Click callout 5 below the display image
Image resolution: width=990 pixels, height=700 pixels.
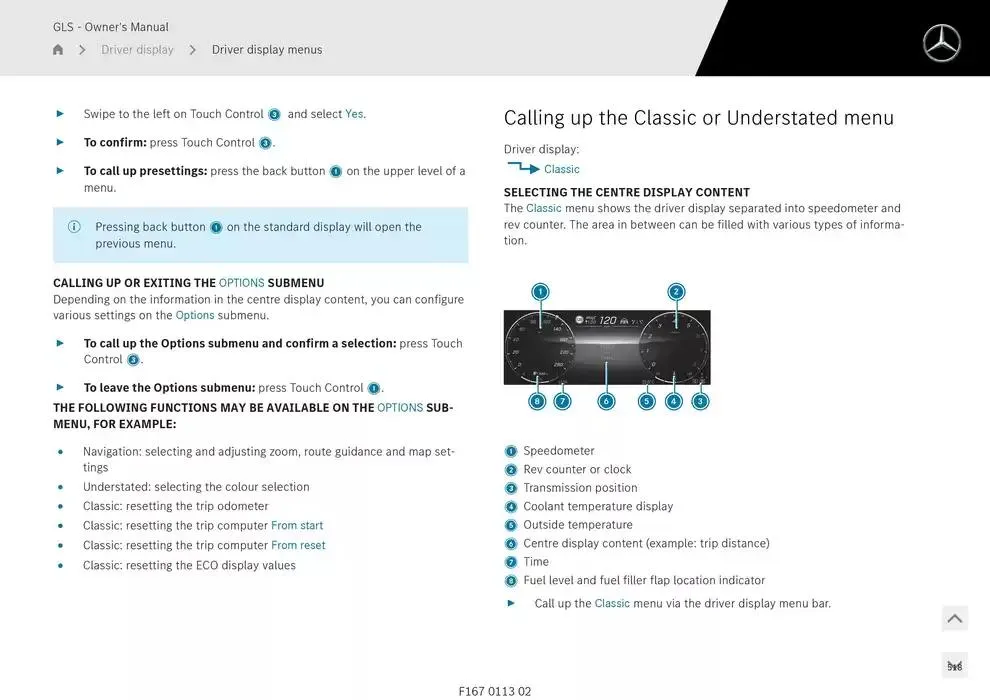(x=647, y=401)
